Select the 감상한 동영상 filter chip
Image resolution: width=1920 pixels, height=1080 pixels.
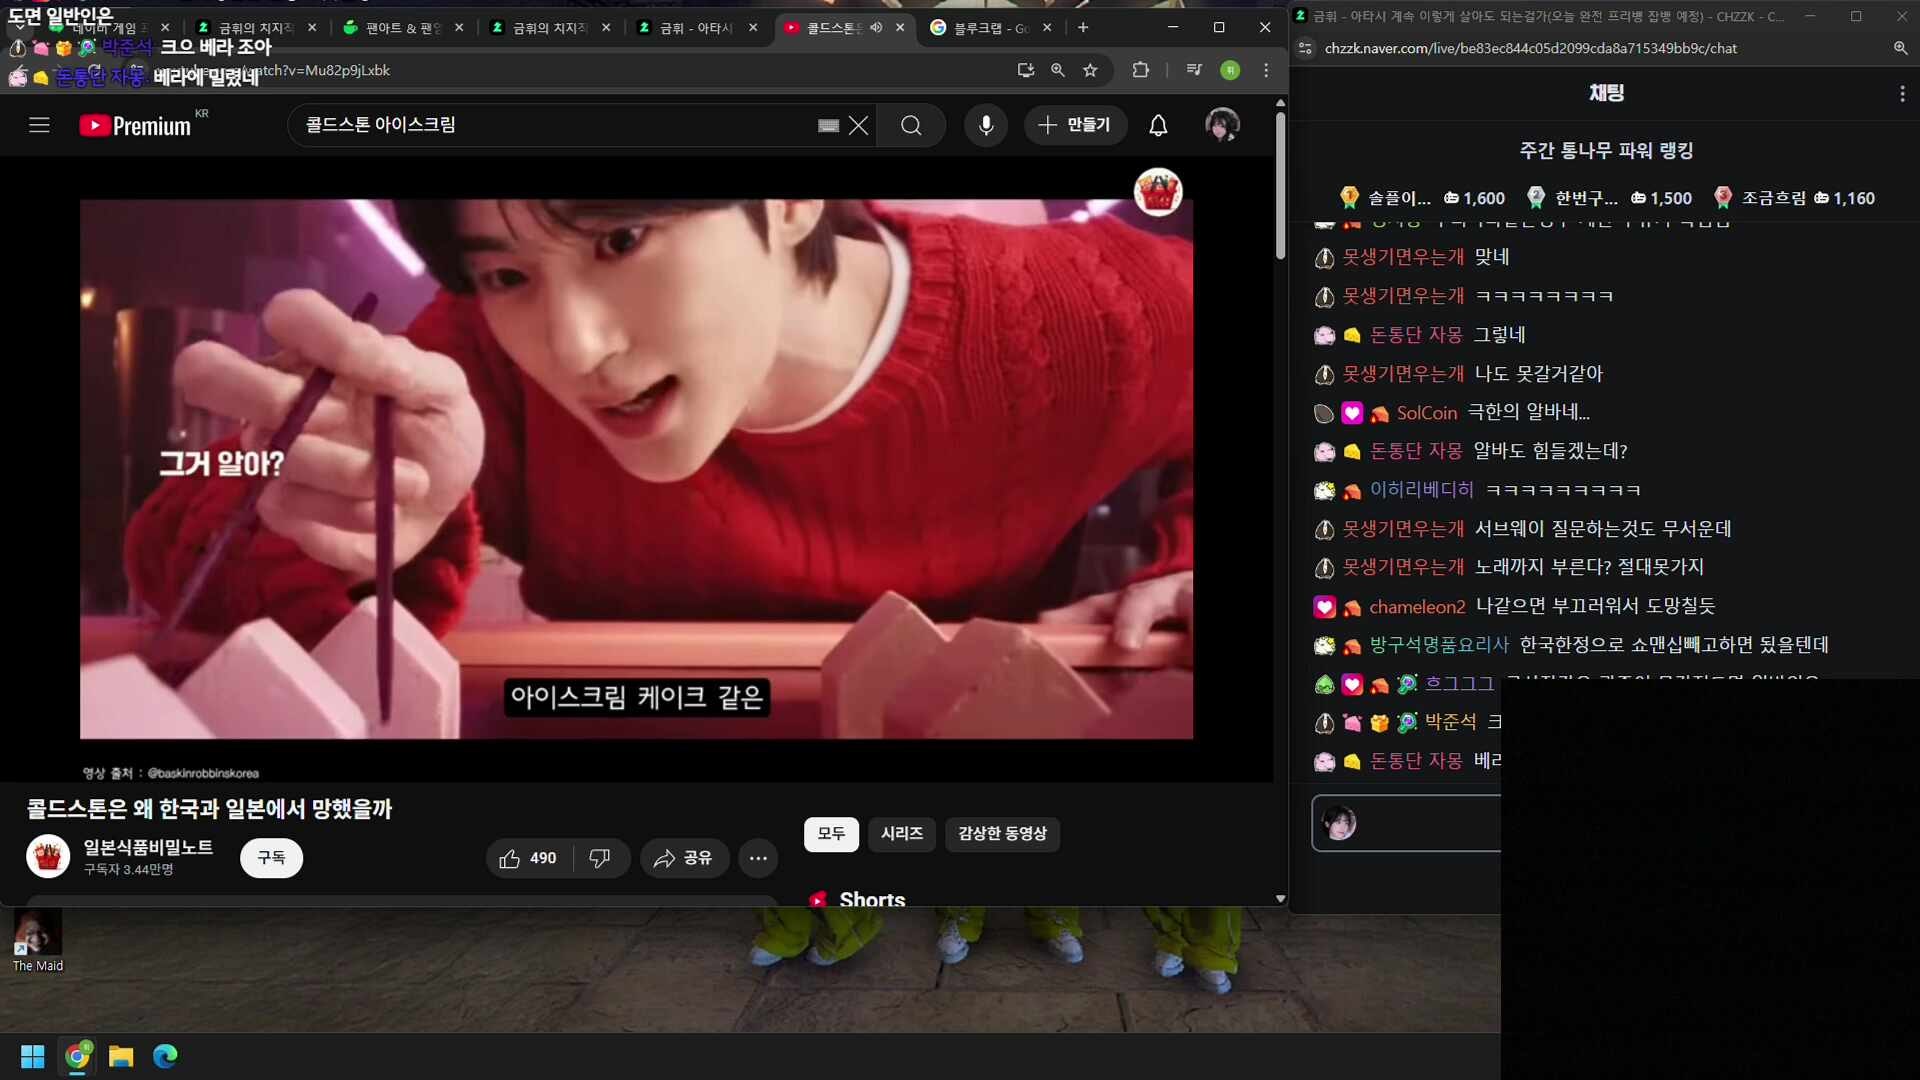1002,834
